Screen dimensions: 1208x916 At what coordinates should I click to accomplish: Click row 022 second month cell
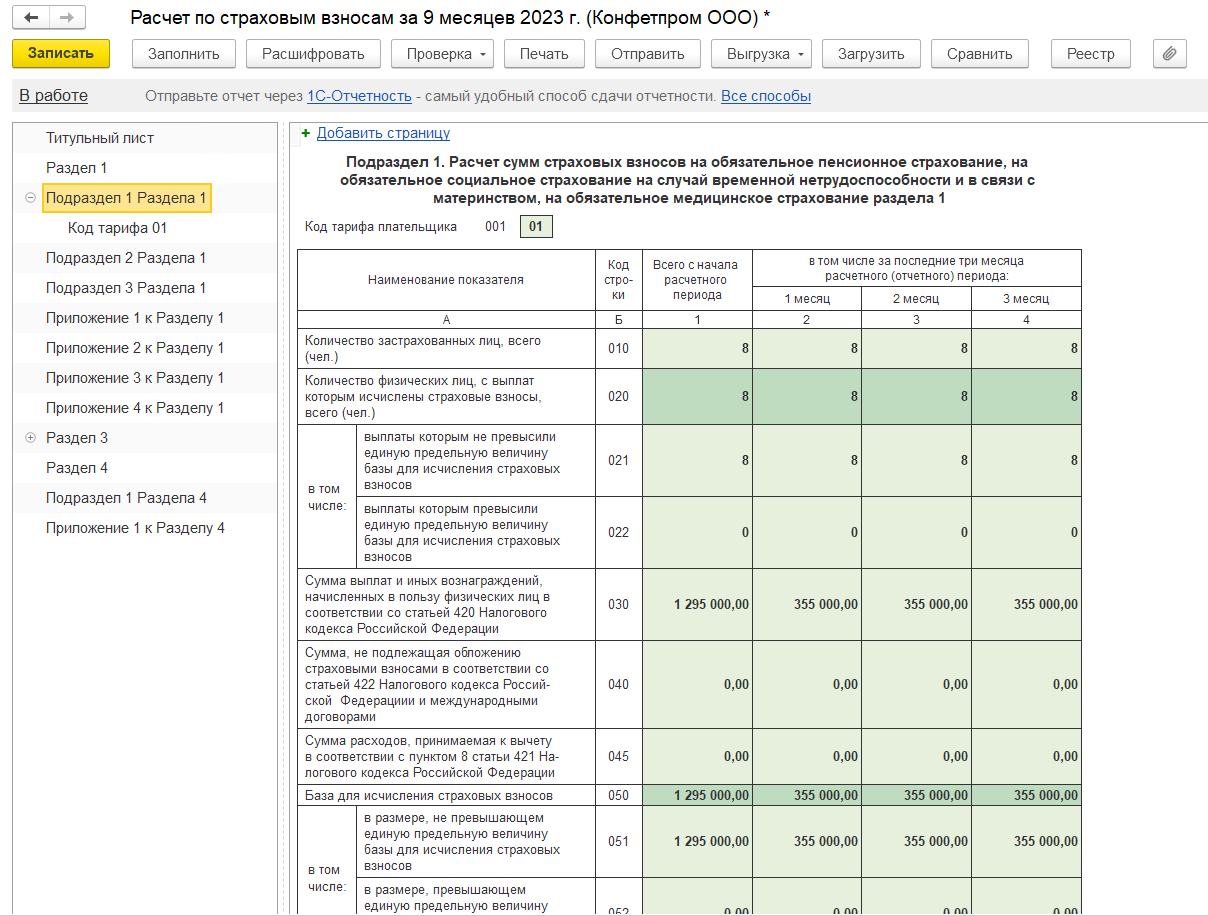[916, 533]
